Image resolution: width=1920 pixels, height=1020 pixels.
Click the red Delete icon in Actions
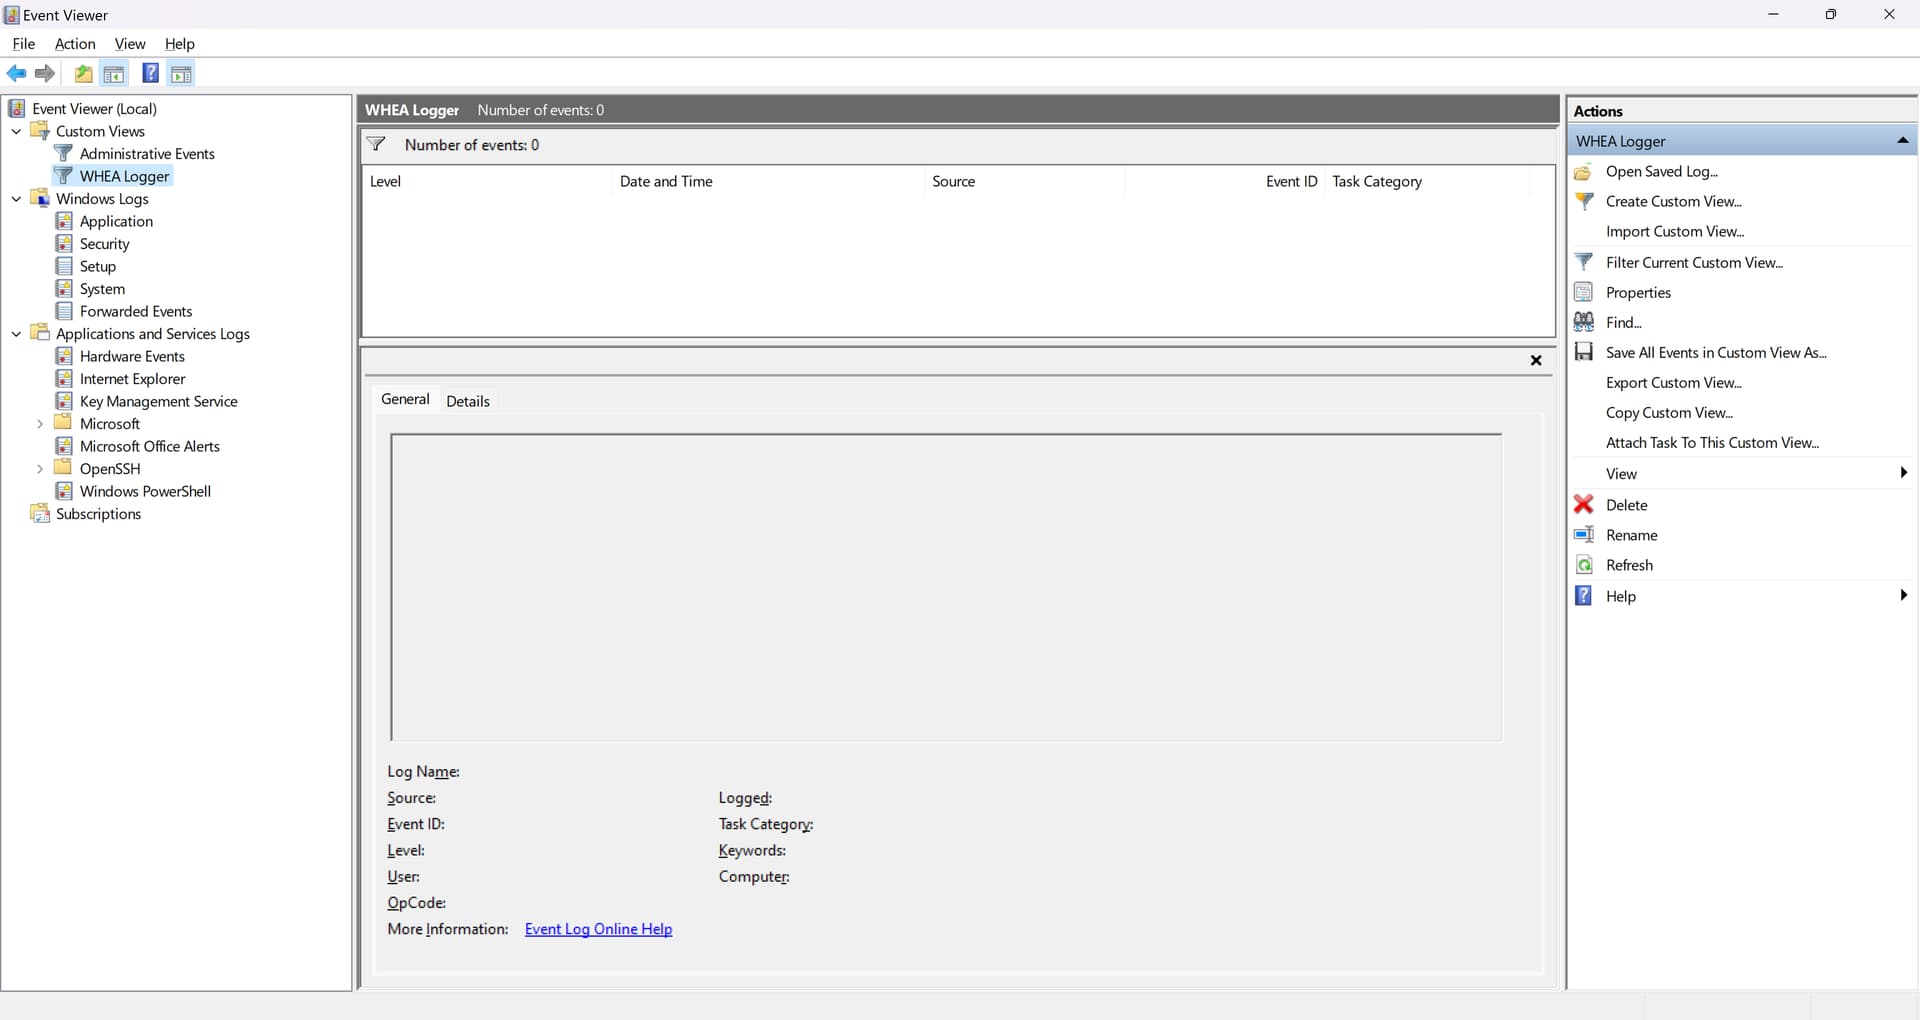(1584, 505)
